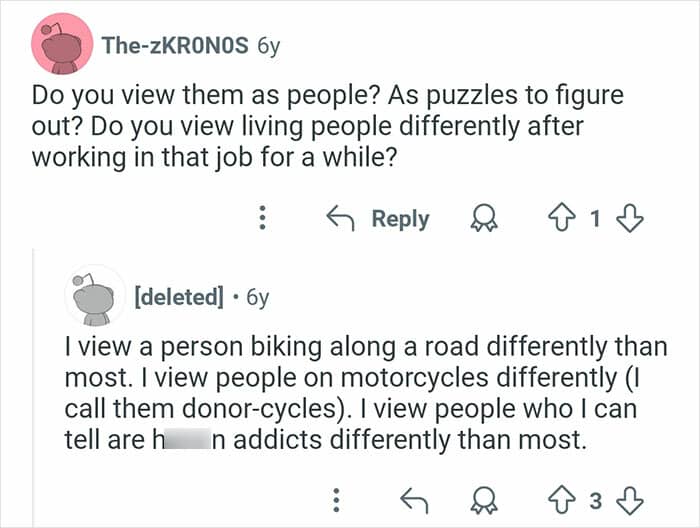Reply to the deleted user's comment
The width and height of the screenshot is (700, 528).
pyautogui.click(x=411, y=495)
